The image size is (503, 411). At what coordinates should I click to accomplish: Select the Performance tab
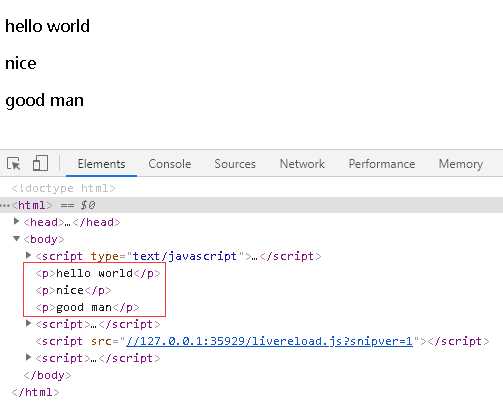(382, 164)
